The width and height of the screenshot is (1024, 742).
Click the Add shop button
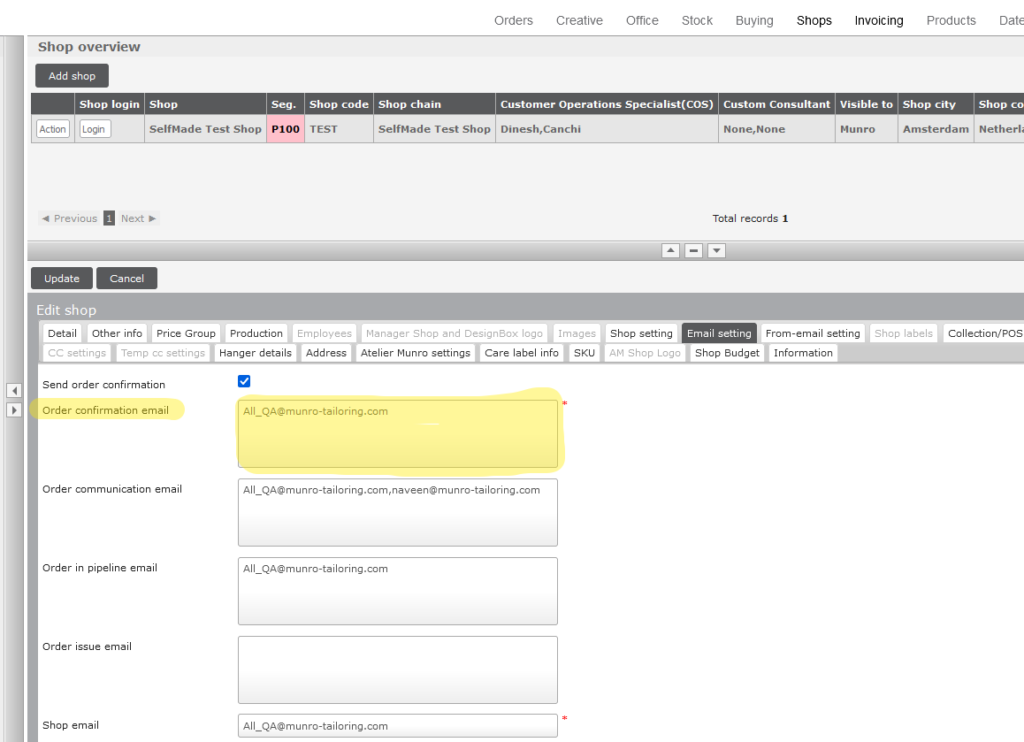coord(72,76)
